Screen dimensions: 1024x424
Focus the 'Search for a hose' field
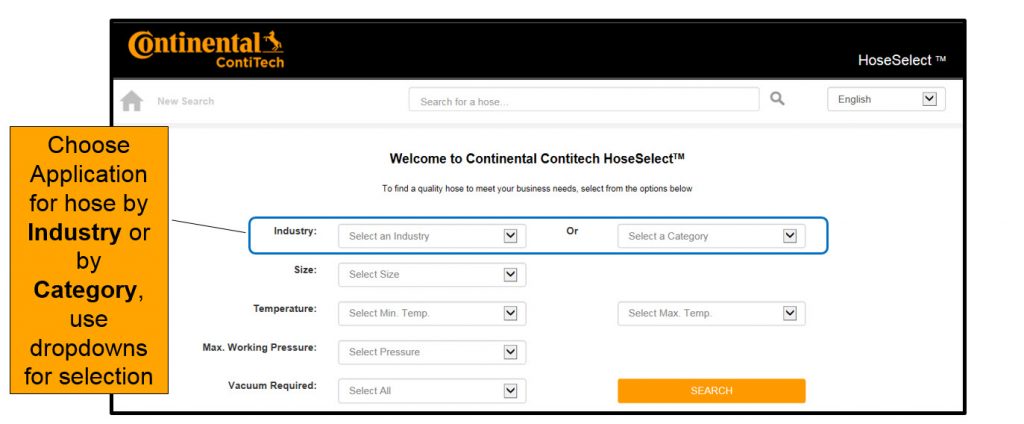click(x=583, y=101)
